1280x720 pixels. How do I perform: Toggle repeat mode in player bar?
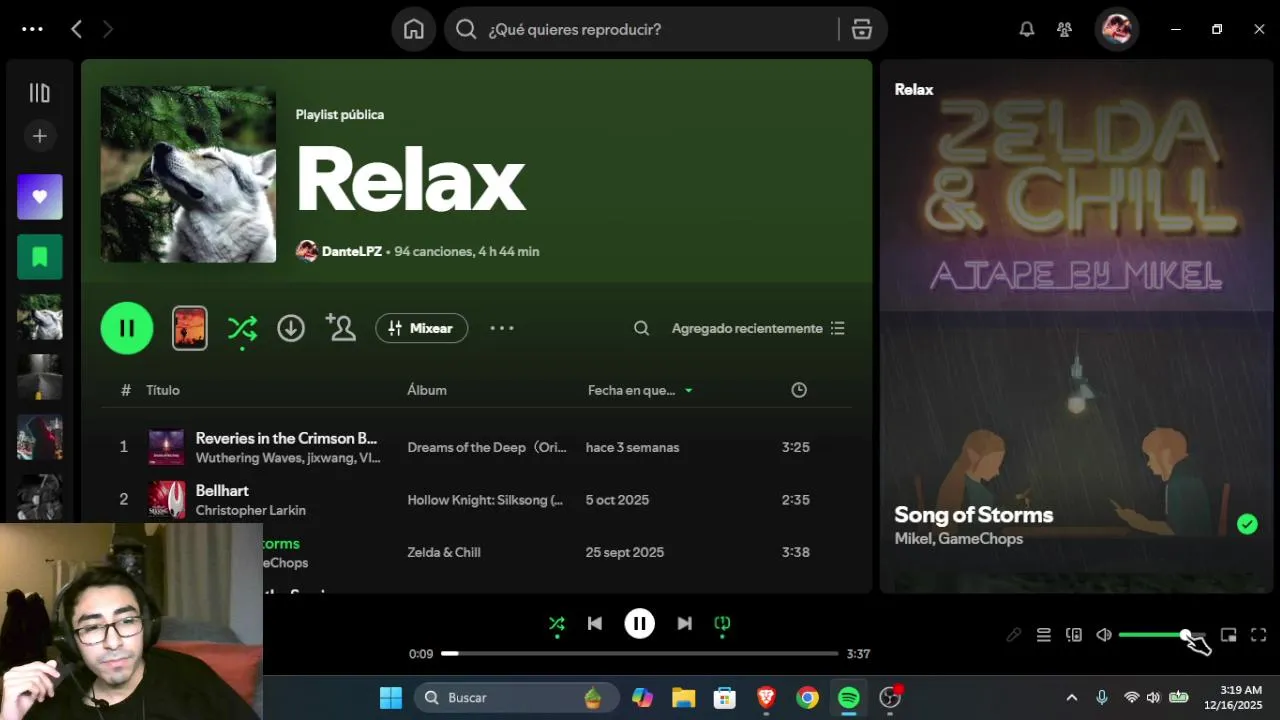(722, 624)
